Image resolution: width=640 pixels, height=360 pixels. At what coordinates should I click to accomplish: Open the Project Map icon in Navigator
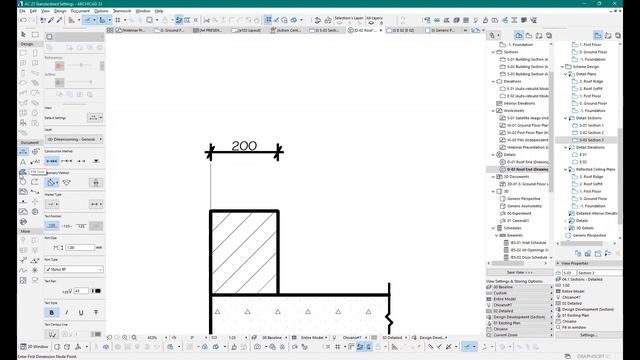[518, 36]
